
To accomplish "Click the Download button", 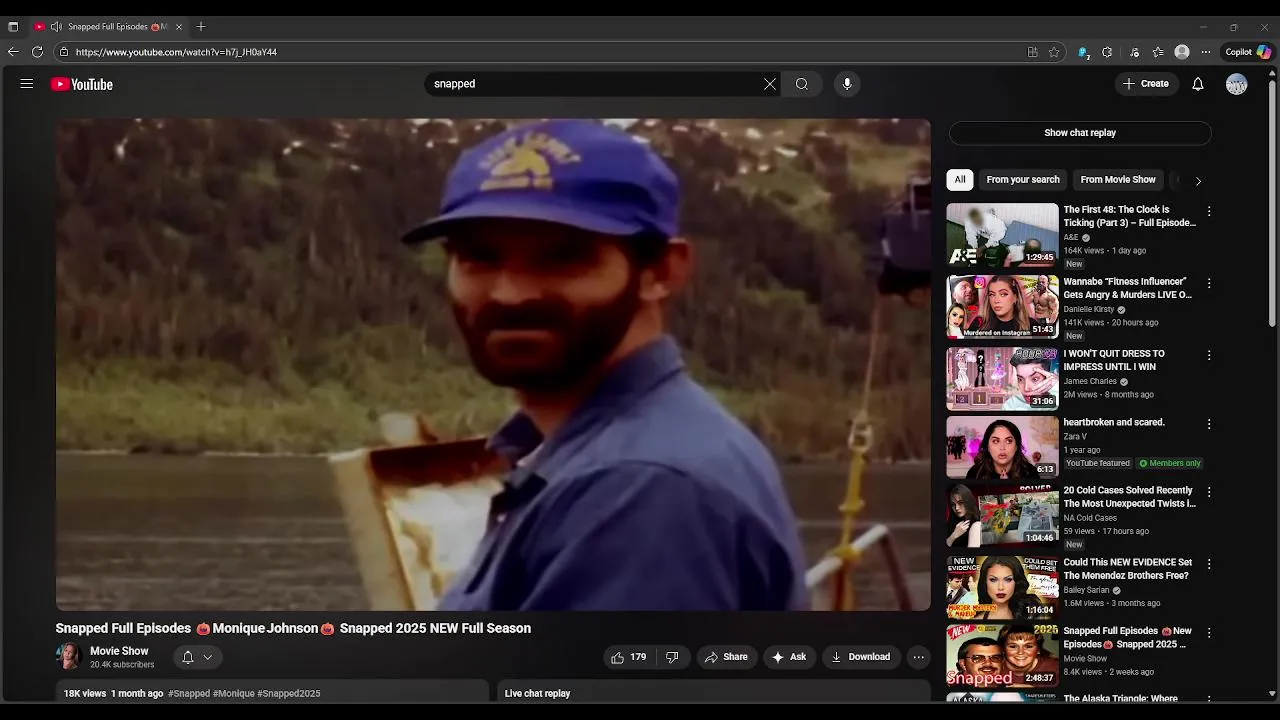I will 861,657.
